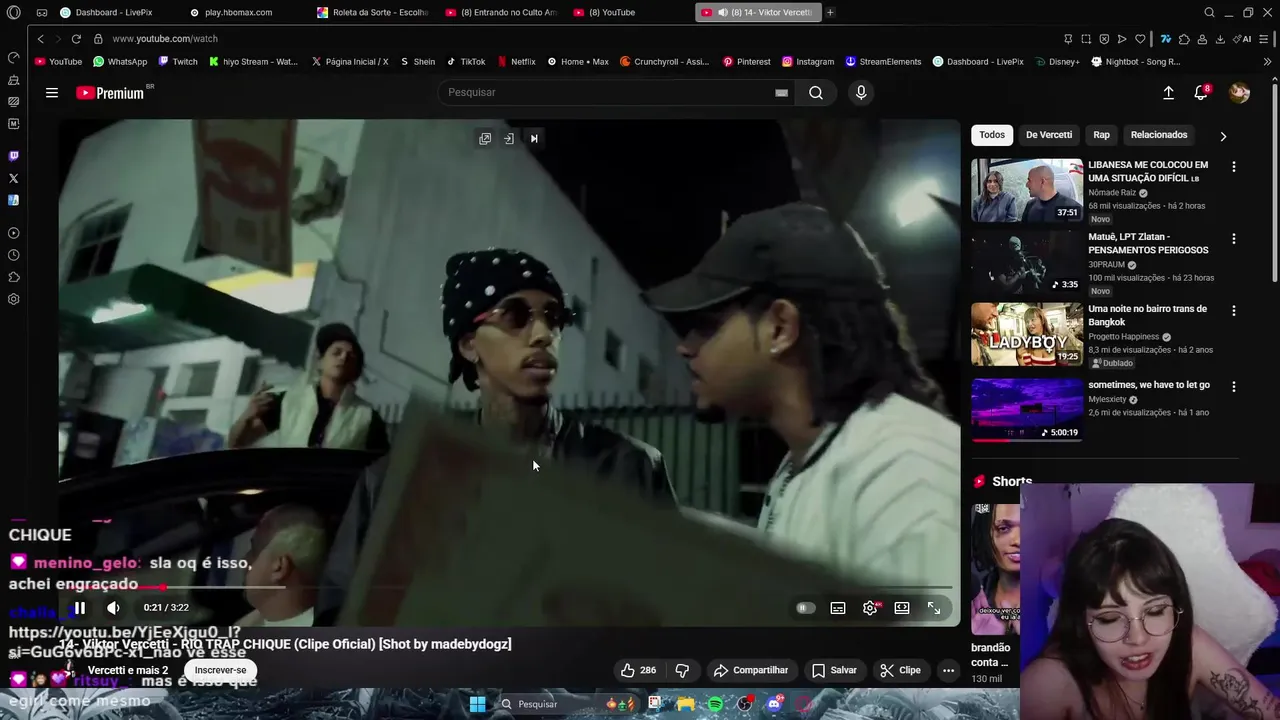Open File Explorer from the taskbar
Screen dimensions: 1280x720
[685, 704]
